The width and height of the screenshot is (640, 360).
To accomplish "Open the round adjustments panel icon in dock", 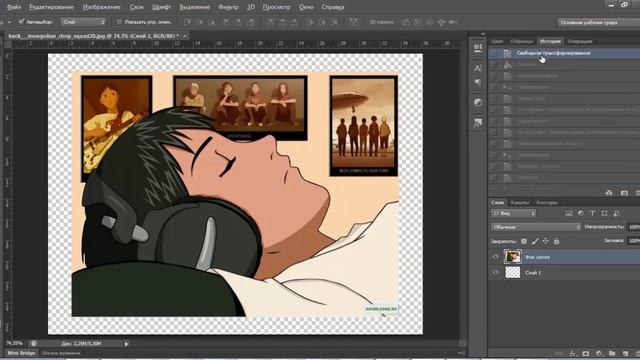I will tap(478, 102).
